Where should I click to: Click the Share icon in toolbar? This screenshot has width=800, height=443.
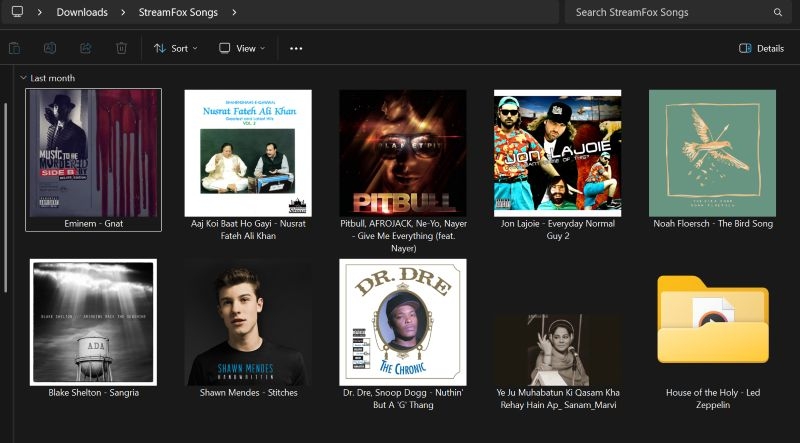[x=86, y=48]
